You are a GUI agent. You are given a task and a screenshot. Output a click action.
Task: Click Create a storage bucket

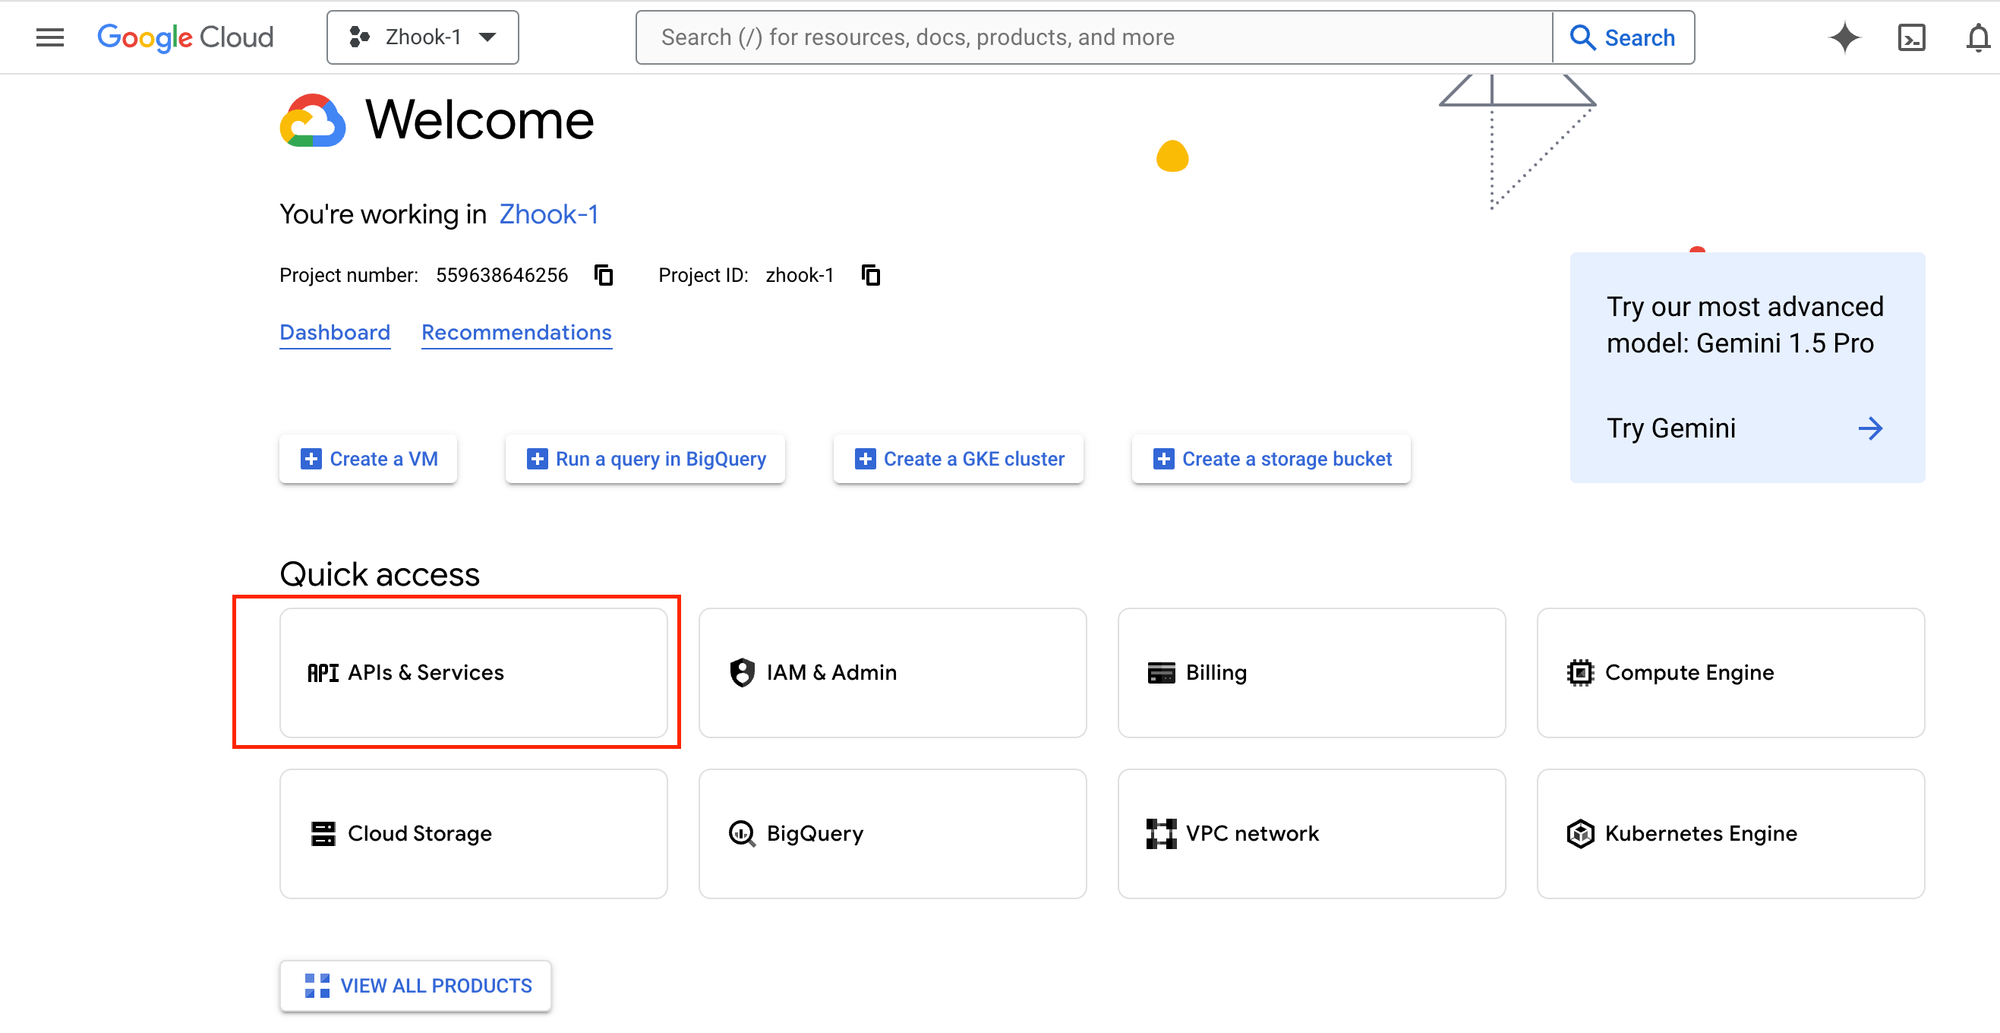[1271, 459]
